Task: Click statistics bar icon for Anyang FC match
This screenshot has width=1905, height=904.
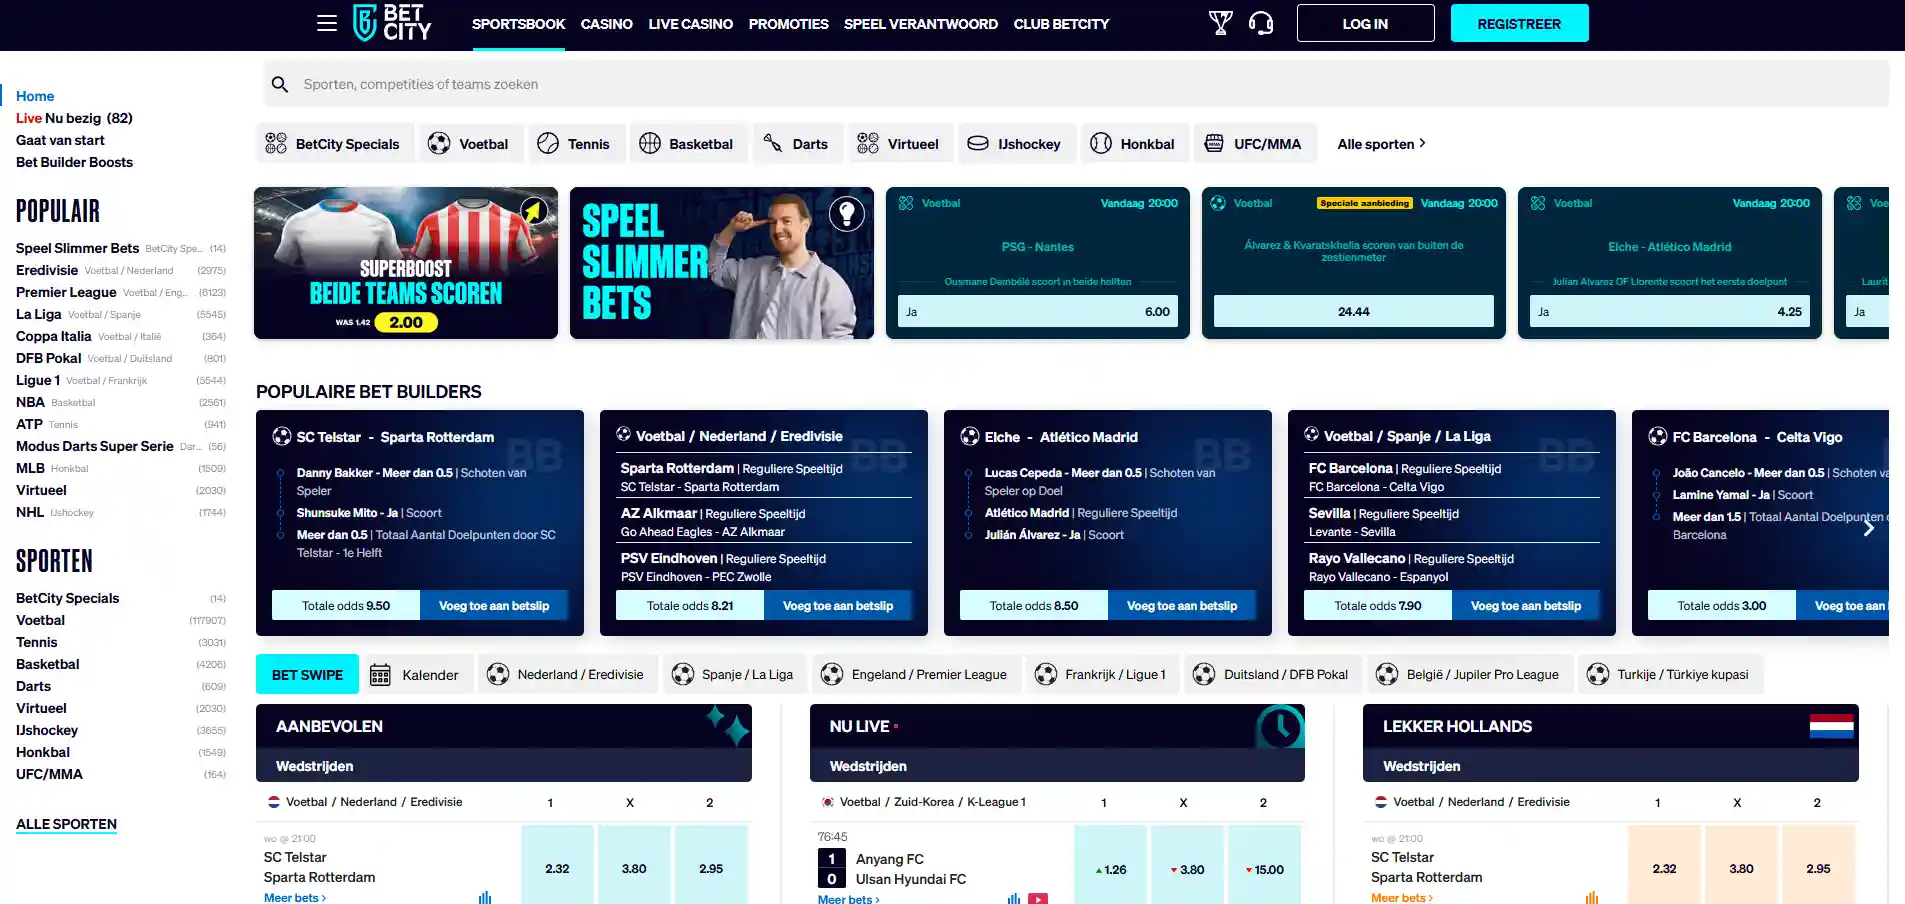Action: (1014, 899)
